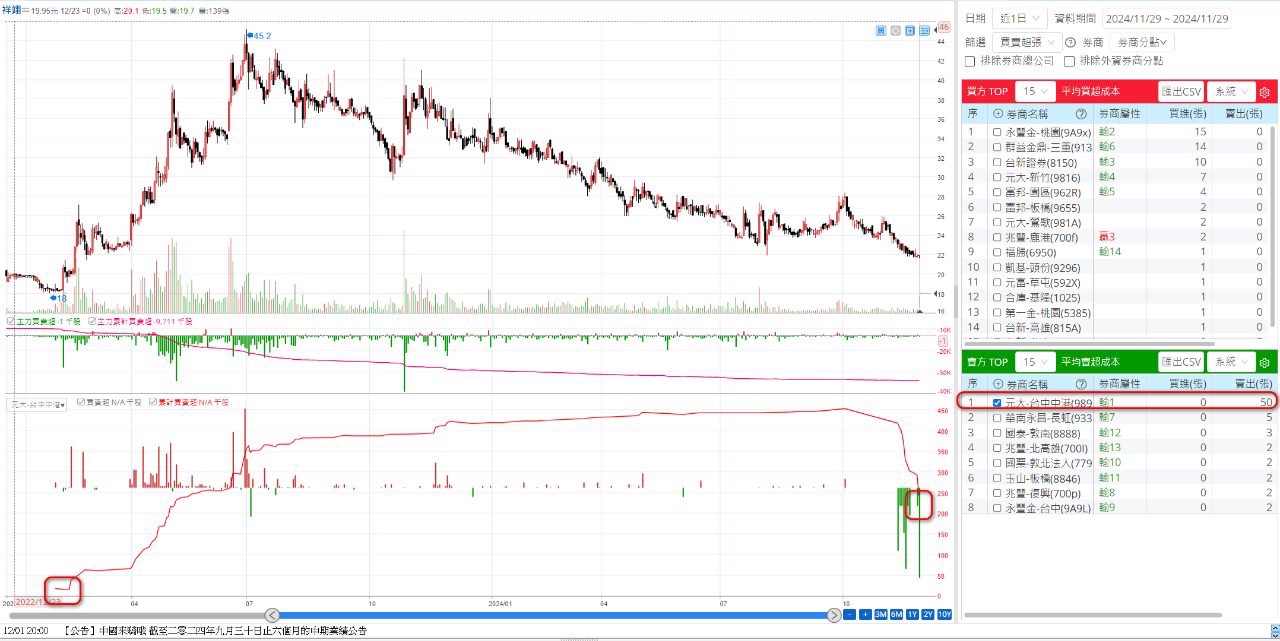The image size is (1280, 641).
Task: Enable 排除券商總公司 checkbox
Action: [x=970, y=61]
